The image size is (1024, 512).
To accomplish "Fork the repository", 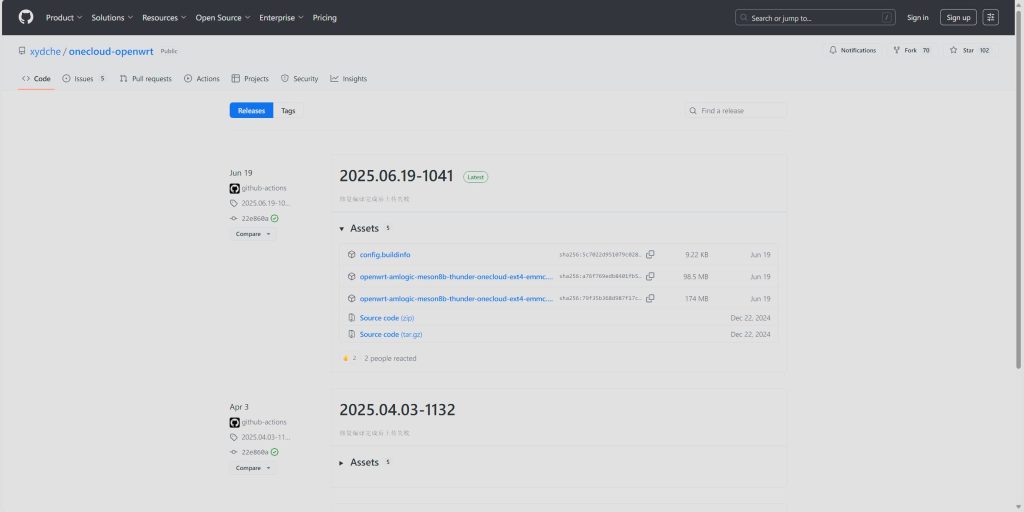I will 911,50.
